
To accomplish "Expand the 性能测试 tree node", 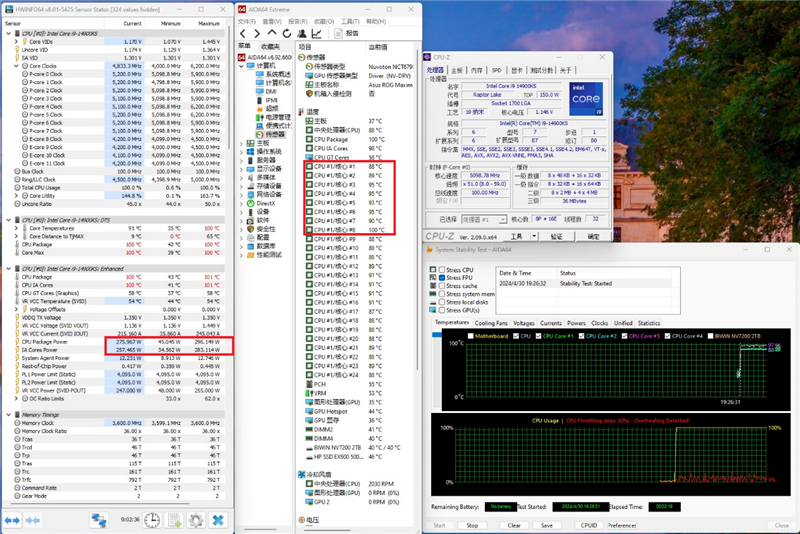I will (242, 255).
